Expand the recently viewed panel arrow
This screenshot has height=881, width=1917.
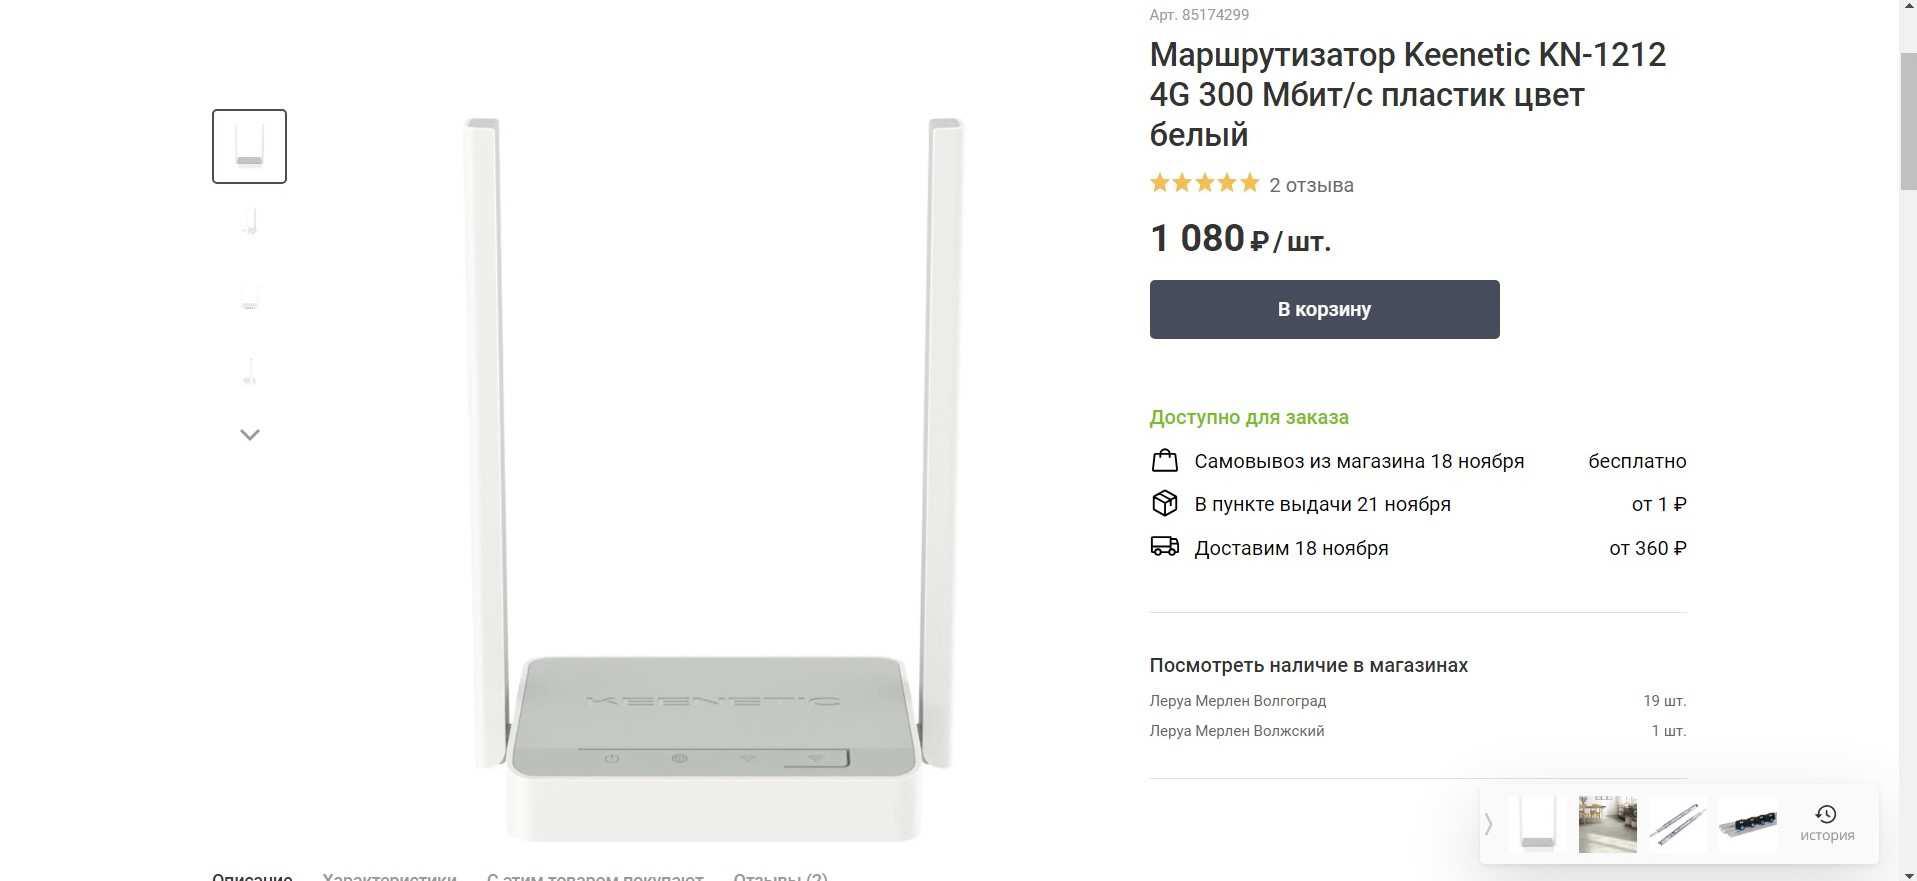pos(1488,824)
